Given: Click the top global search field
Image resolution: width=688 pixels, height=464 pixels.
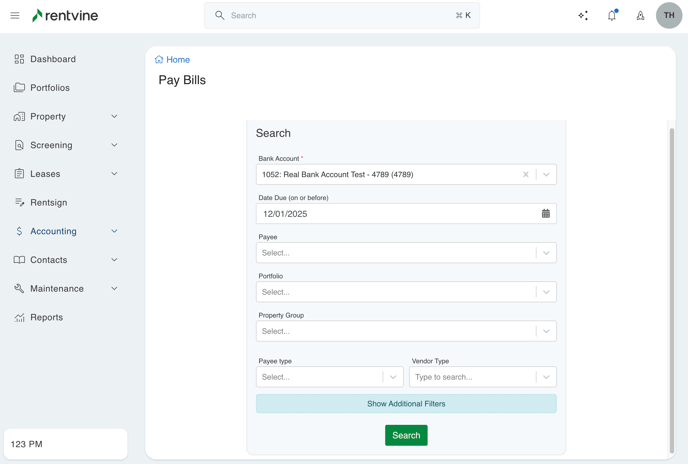Looking at the screenshot, I should (342, 16).
